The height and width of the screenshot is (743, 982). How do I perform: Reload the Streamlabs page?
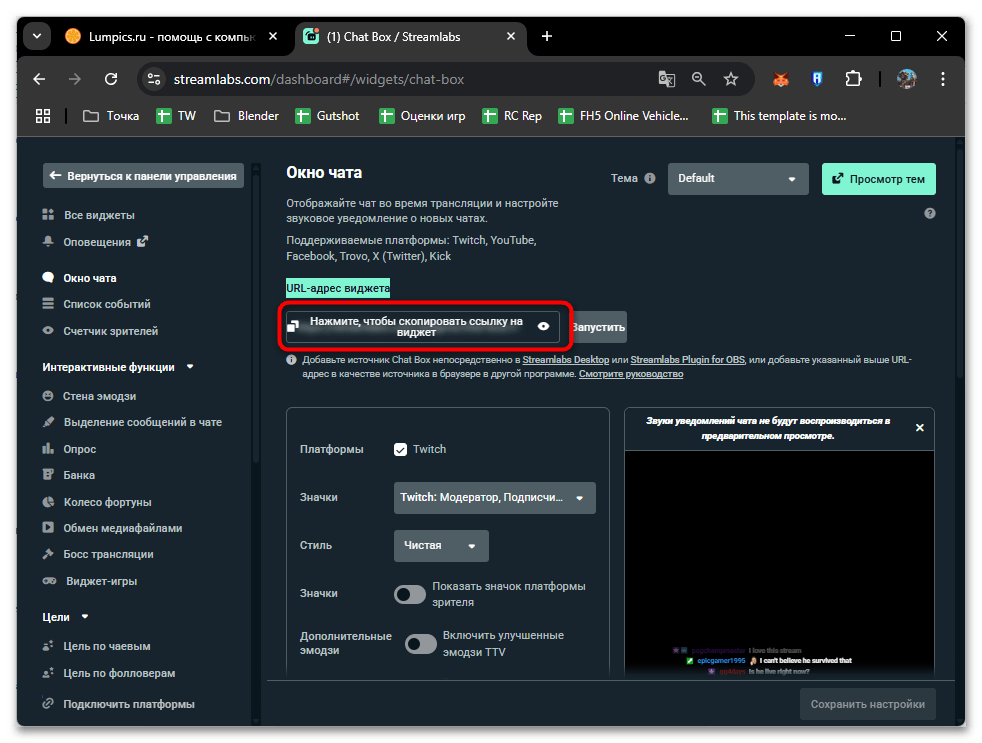(x=111, y=79)
